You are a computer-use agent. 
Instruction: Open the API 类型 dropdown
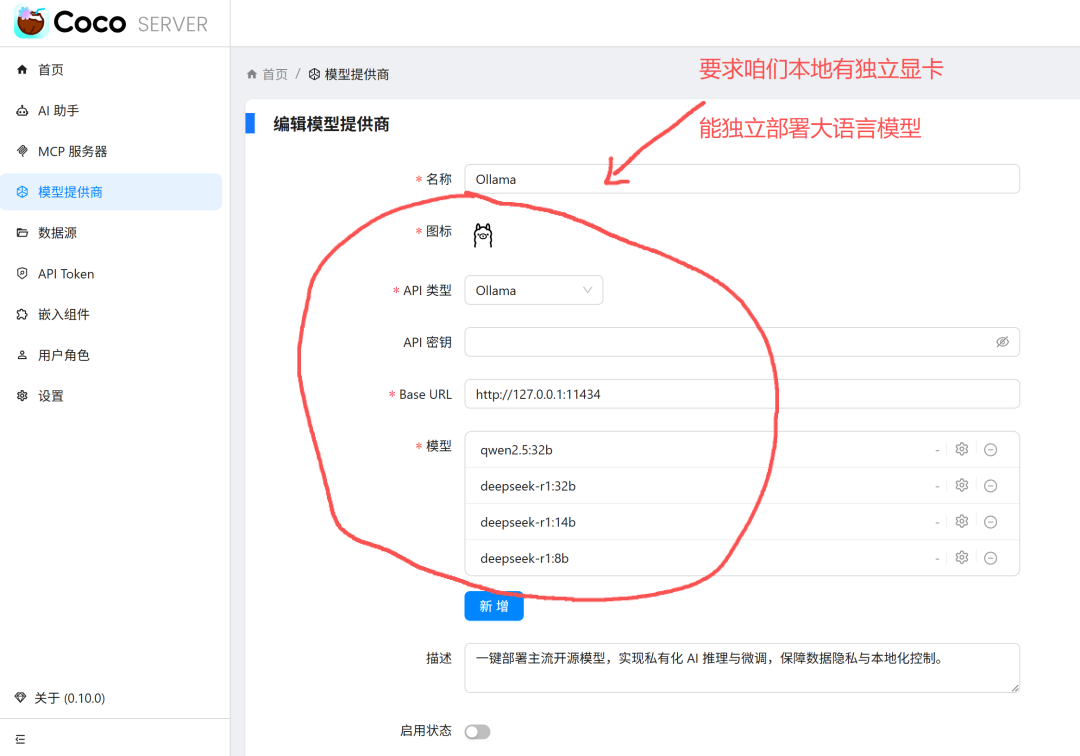[x=533, y=290]
